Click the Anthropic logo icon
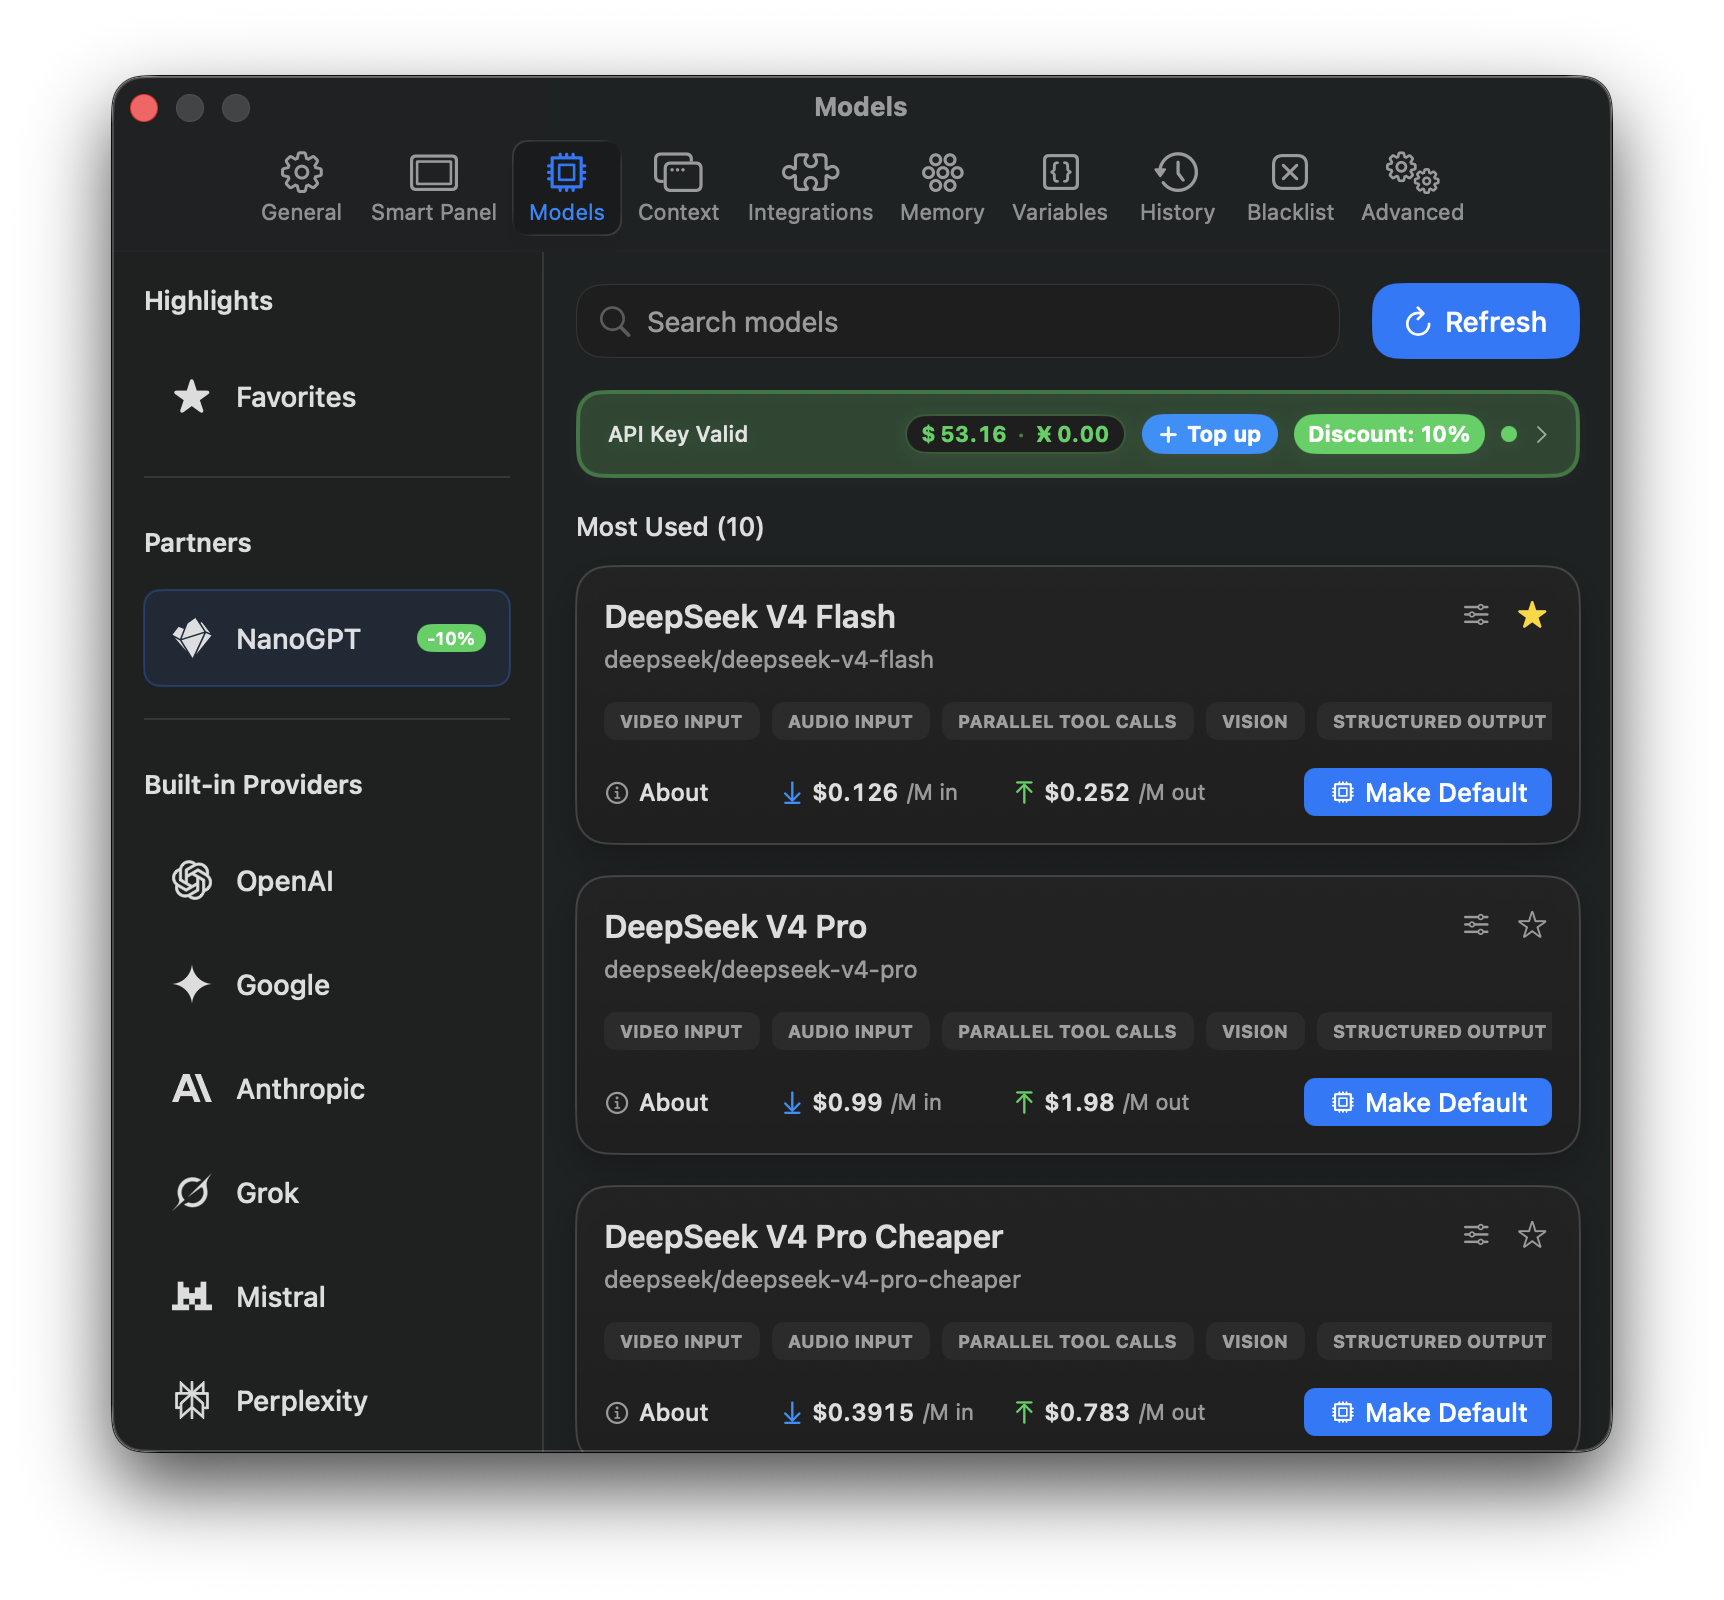1724x1600 pixels. pyautogui.click(x=192, y=1088)
